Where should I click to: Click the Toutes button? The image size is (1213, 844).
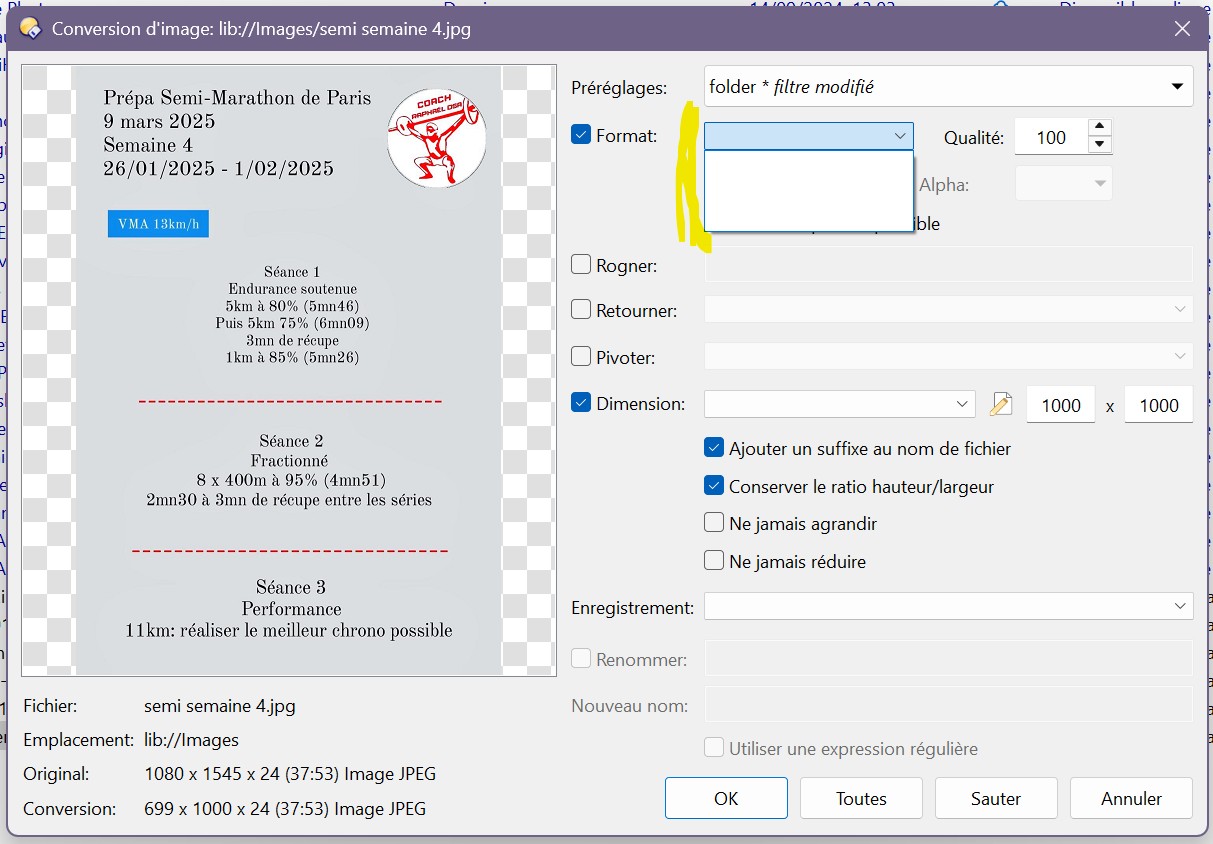862,798
